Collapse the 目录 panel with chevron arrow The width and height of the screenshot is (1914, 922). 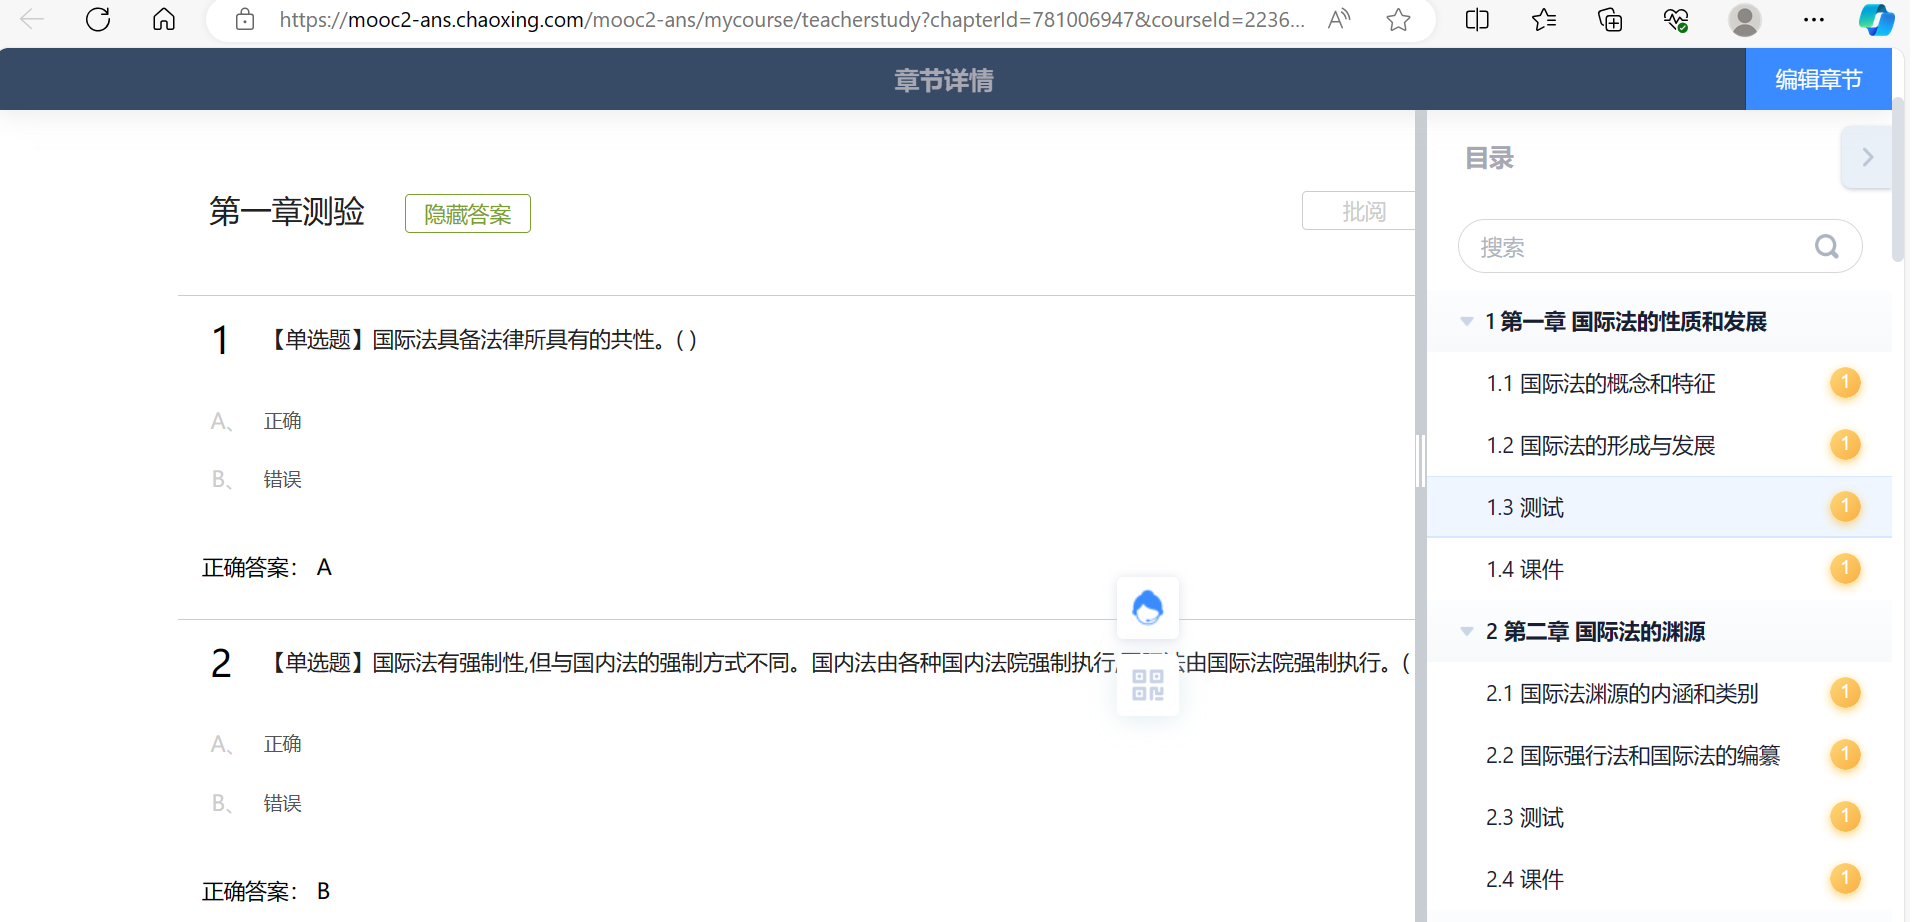(1866, 158)
